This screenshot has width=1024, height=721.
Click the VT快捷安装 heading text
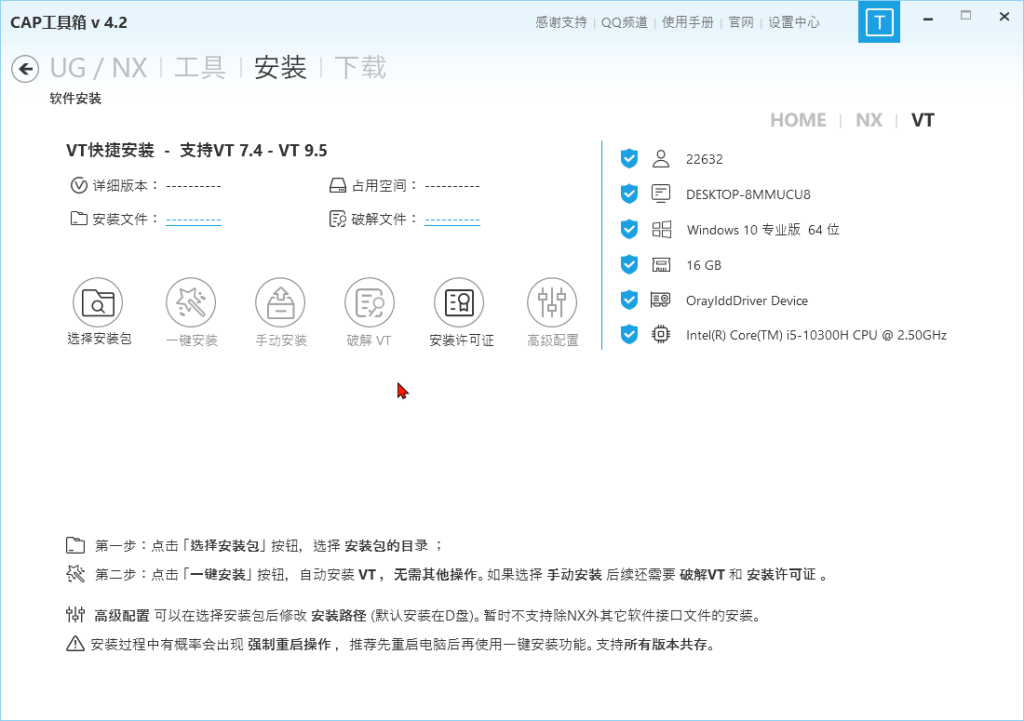[197, 151]
